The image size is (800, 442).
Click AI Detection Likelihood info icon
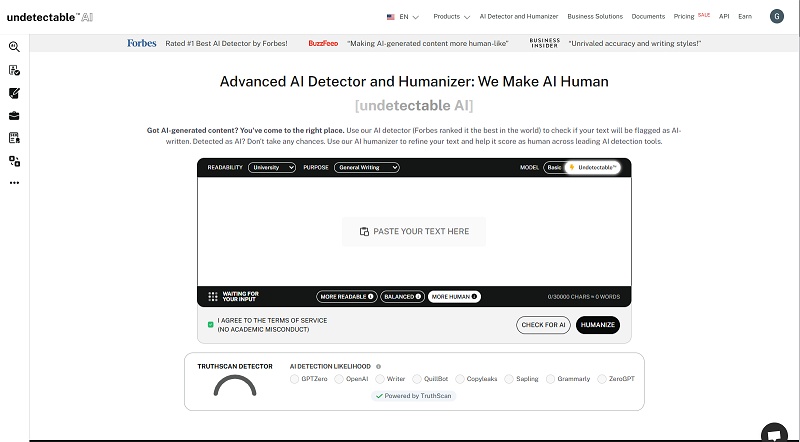pos(379,366)
